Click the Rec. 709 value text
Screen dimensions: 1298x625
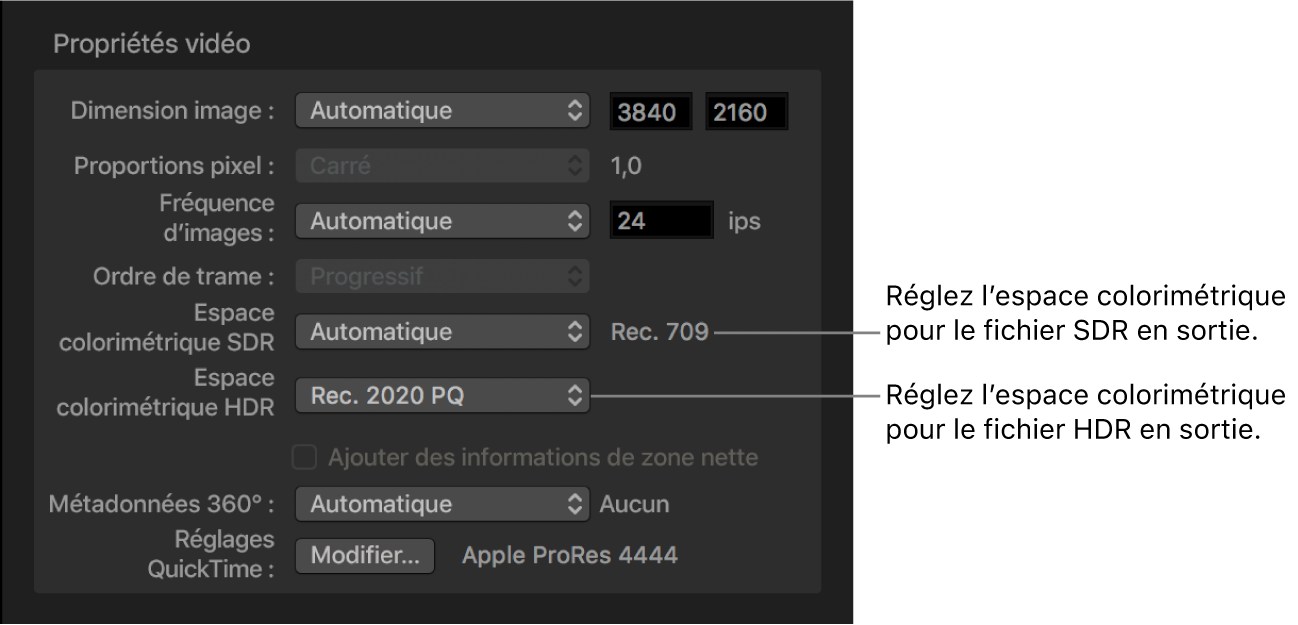[659, 332]
